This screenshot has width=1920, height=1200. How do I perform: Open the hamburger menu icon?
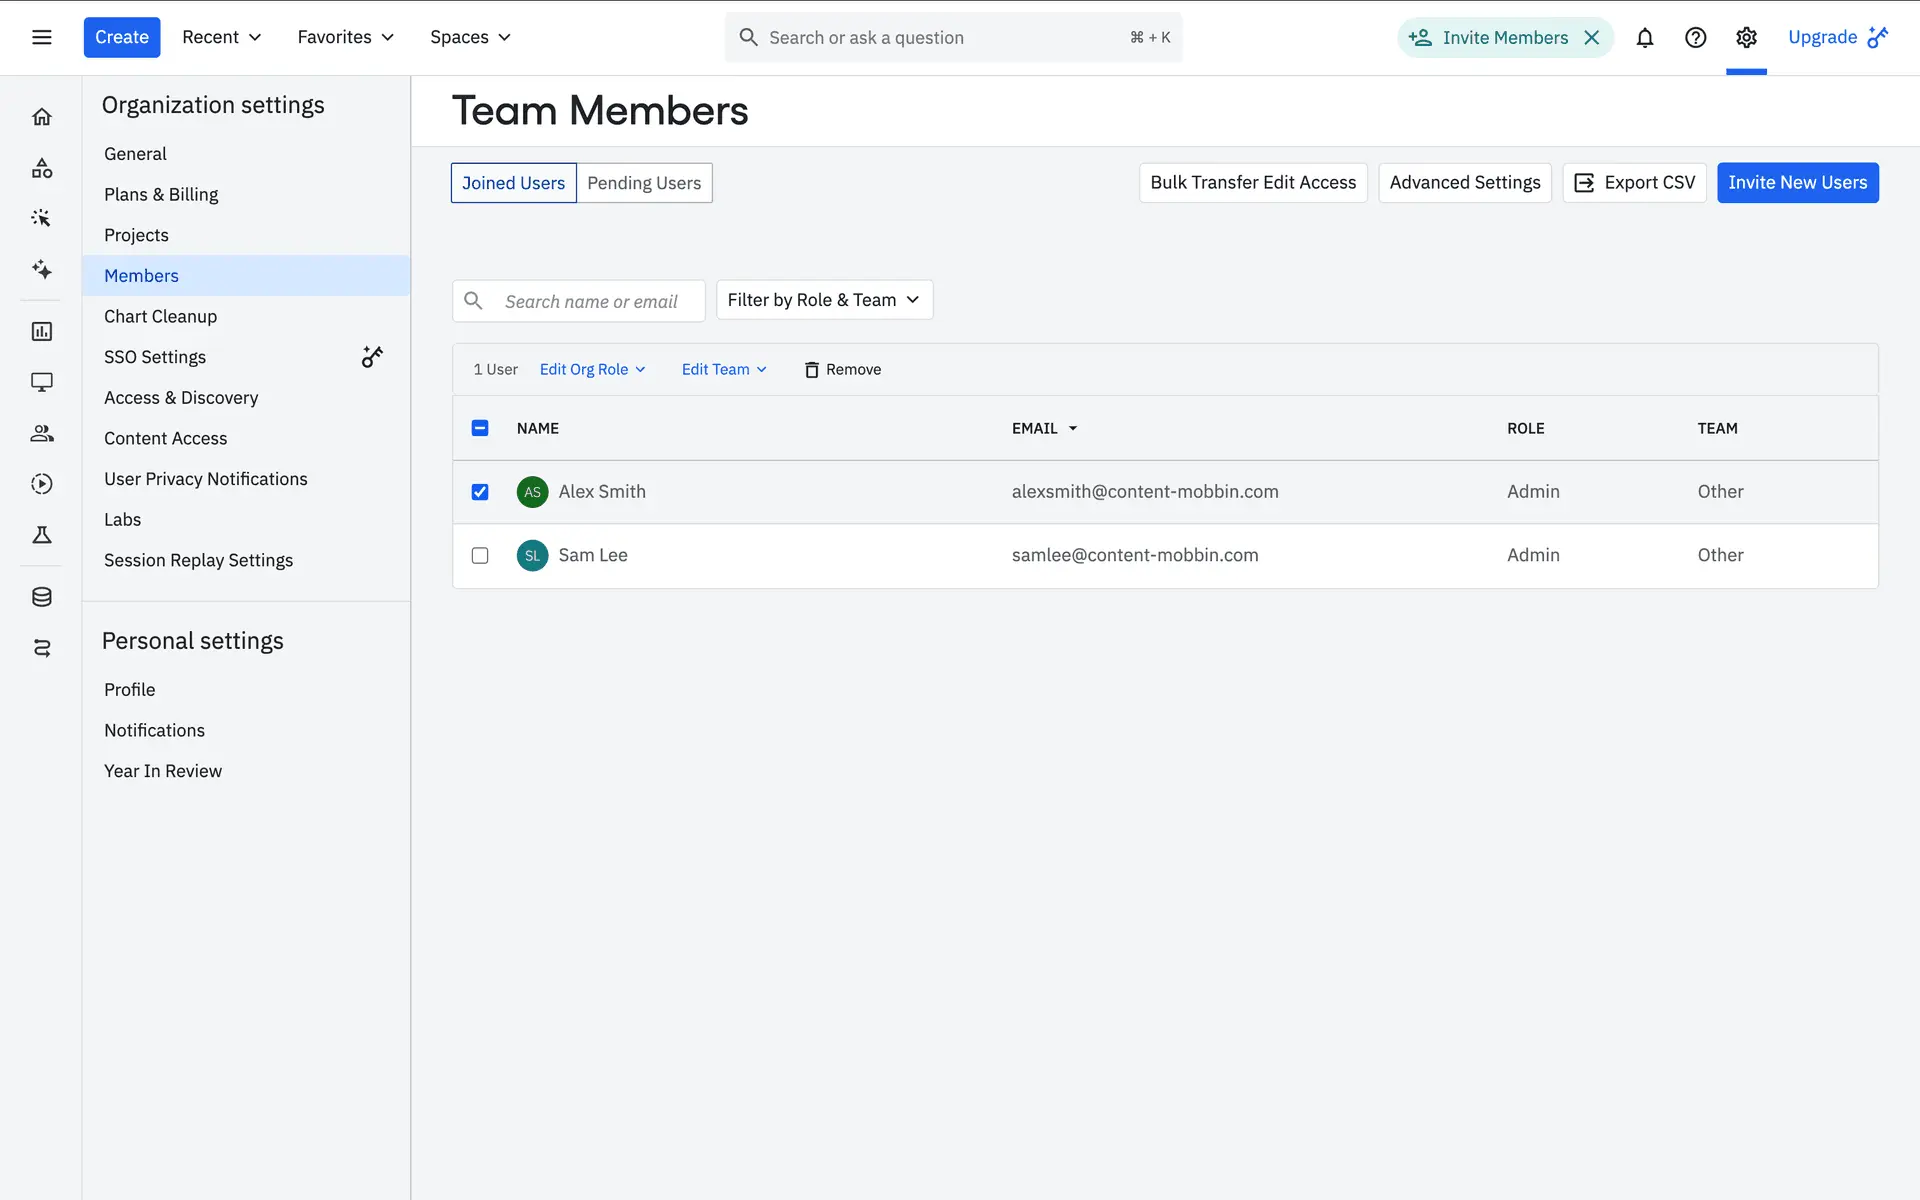(42, 38)
